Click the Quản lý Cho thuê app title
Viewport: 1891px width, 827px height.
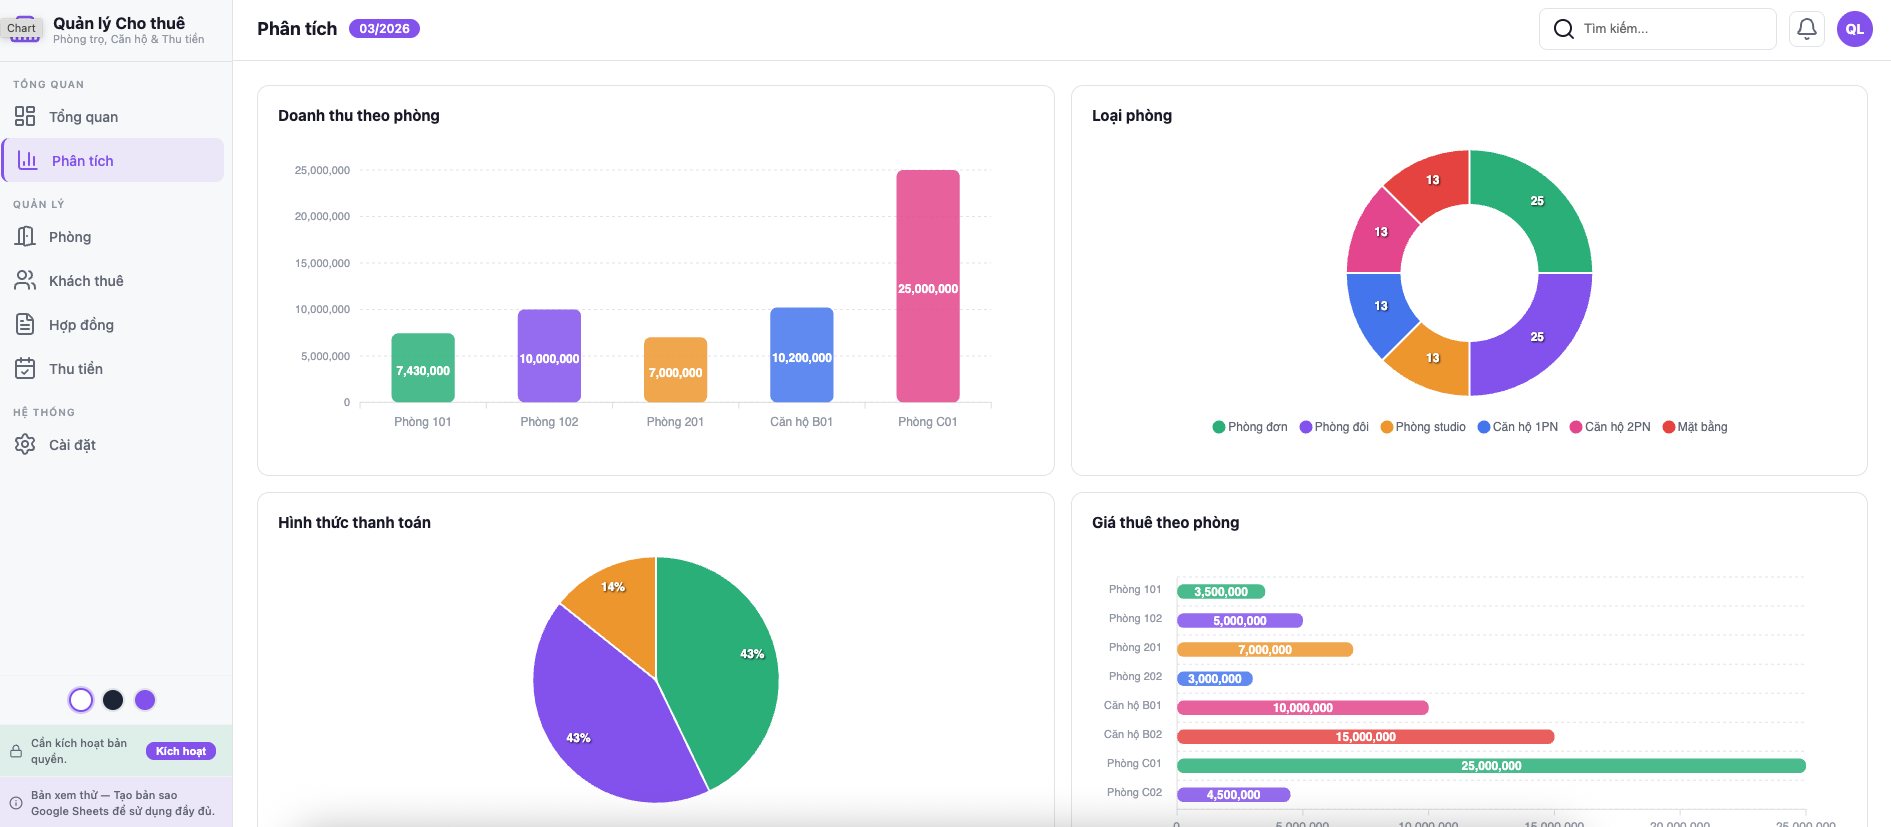119,23
